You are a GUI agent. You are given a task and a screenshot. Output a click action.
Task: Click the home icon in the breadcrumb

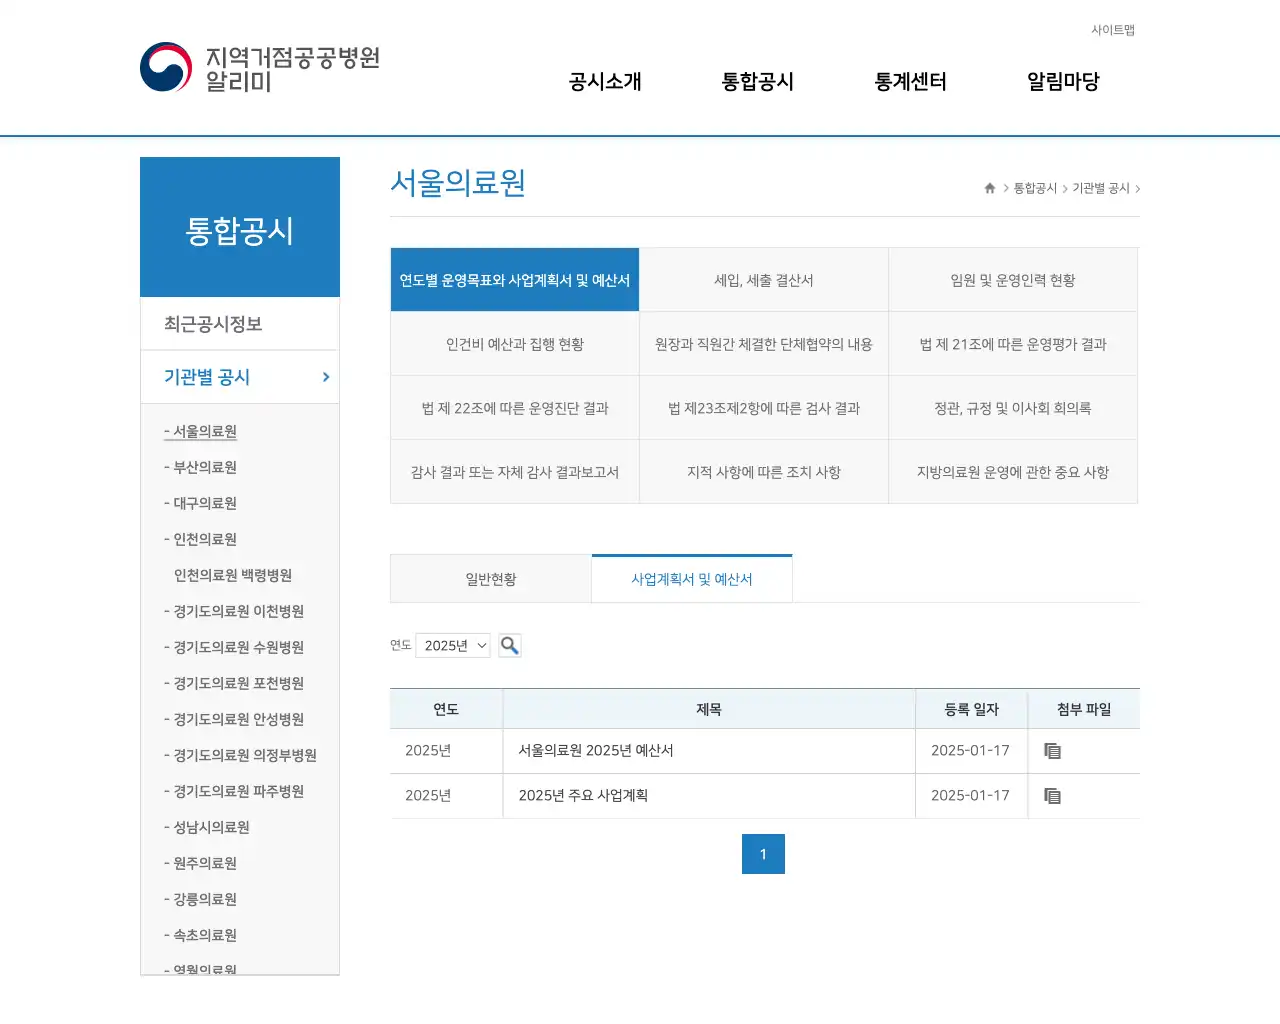pos(988,187)
